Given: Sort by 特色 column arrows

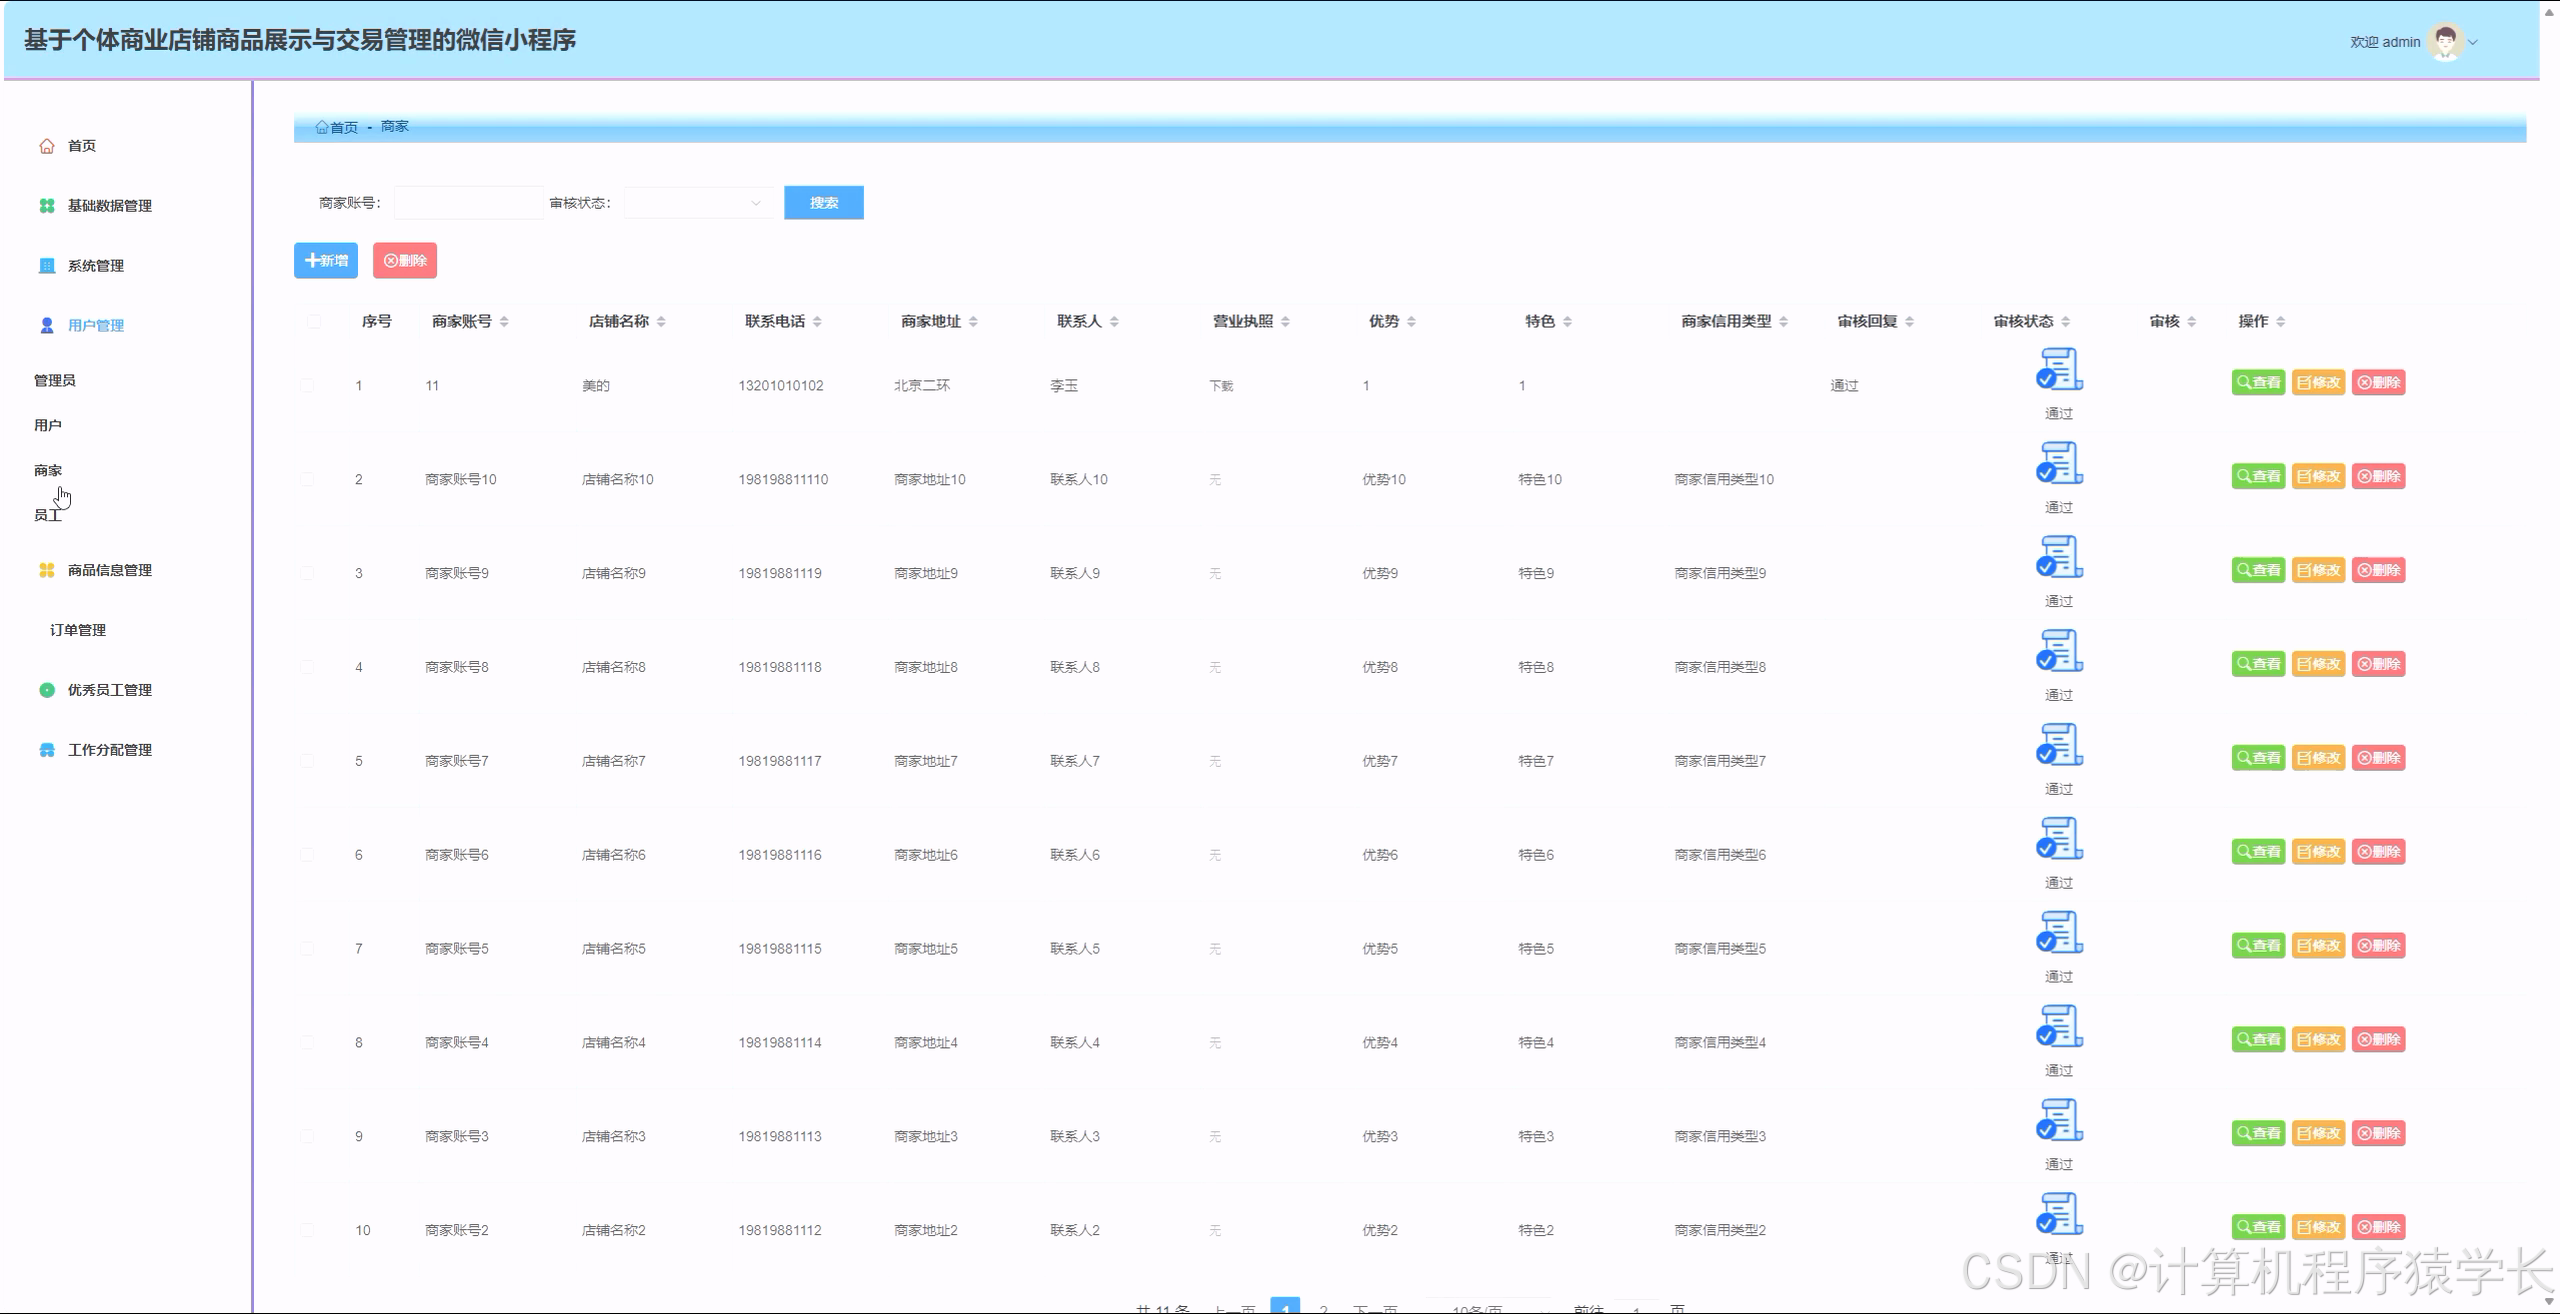Looking at the screenshot, I should [x=1567, y=322].
